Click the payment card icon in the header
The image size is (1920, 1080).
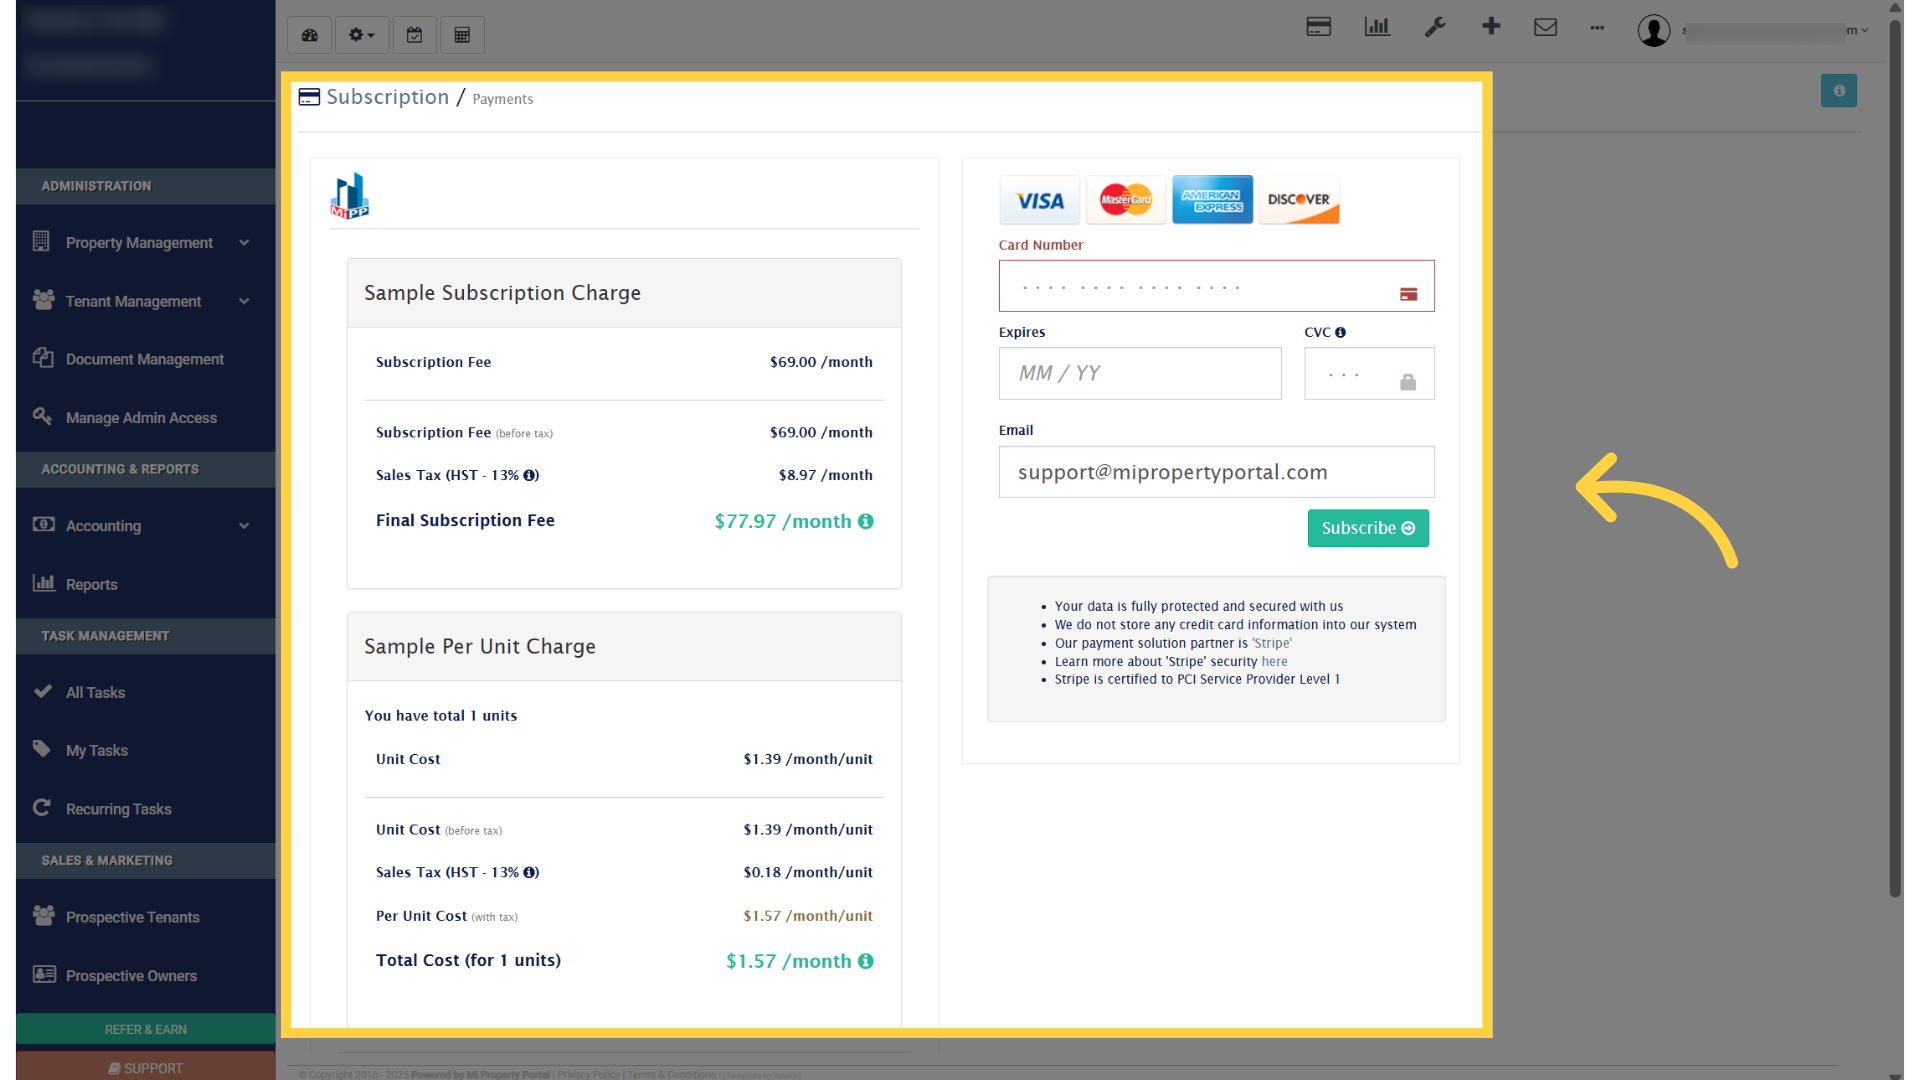click(x=1318, y=26)
